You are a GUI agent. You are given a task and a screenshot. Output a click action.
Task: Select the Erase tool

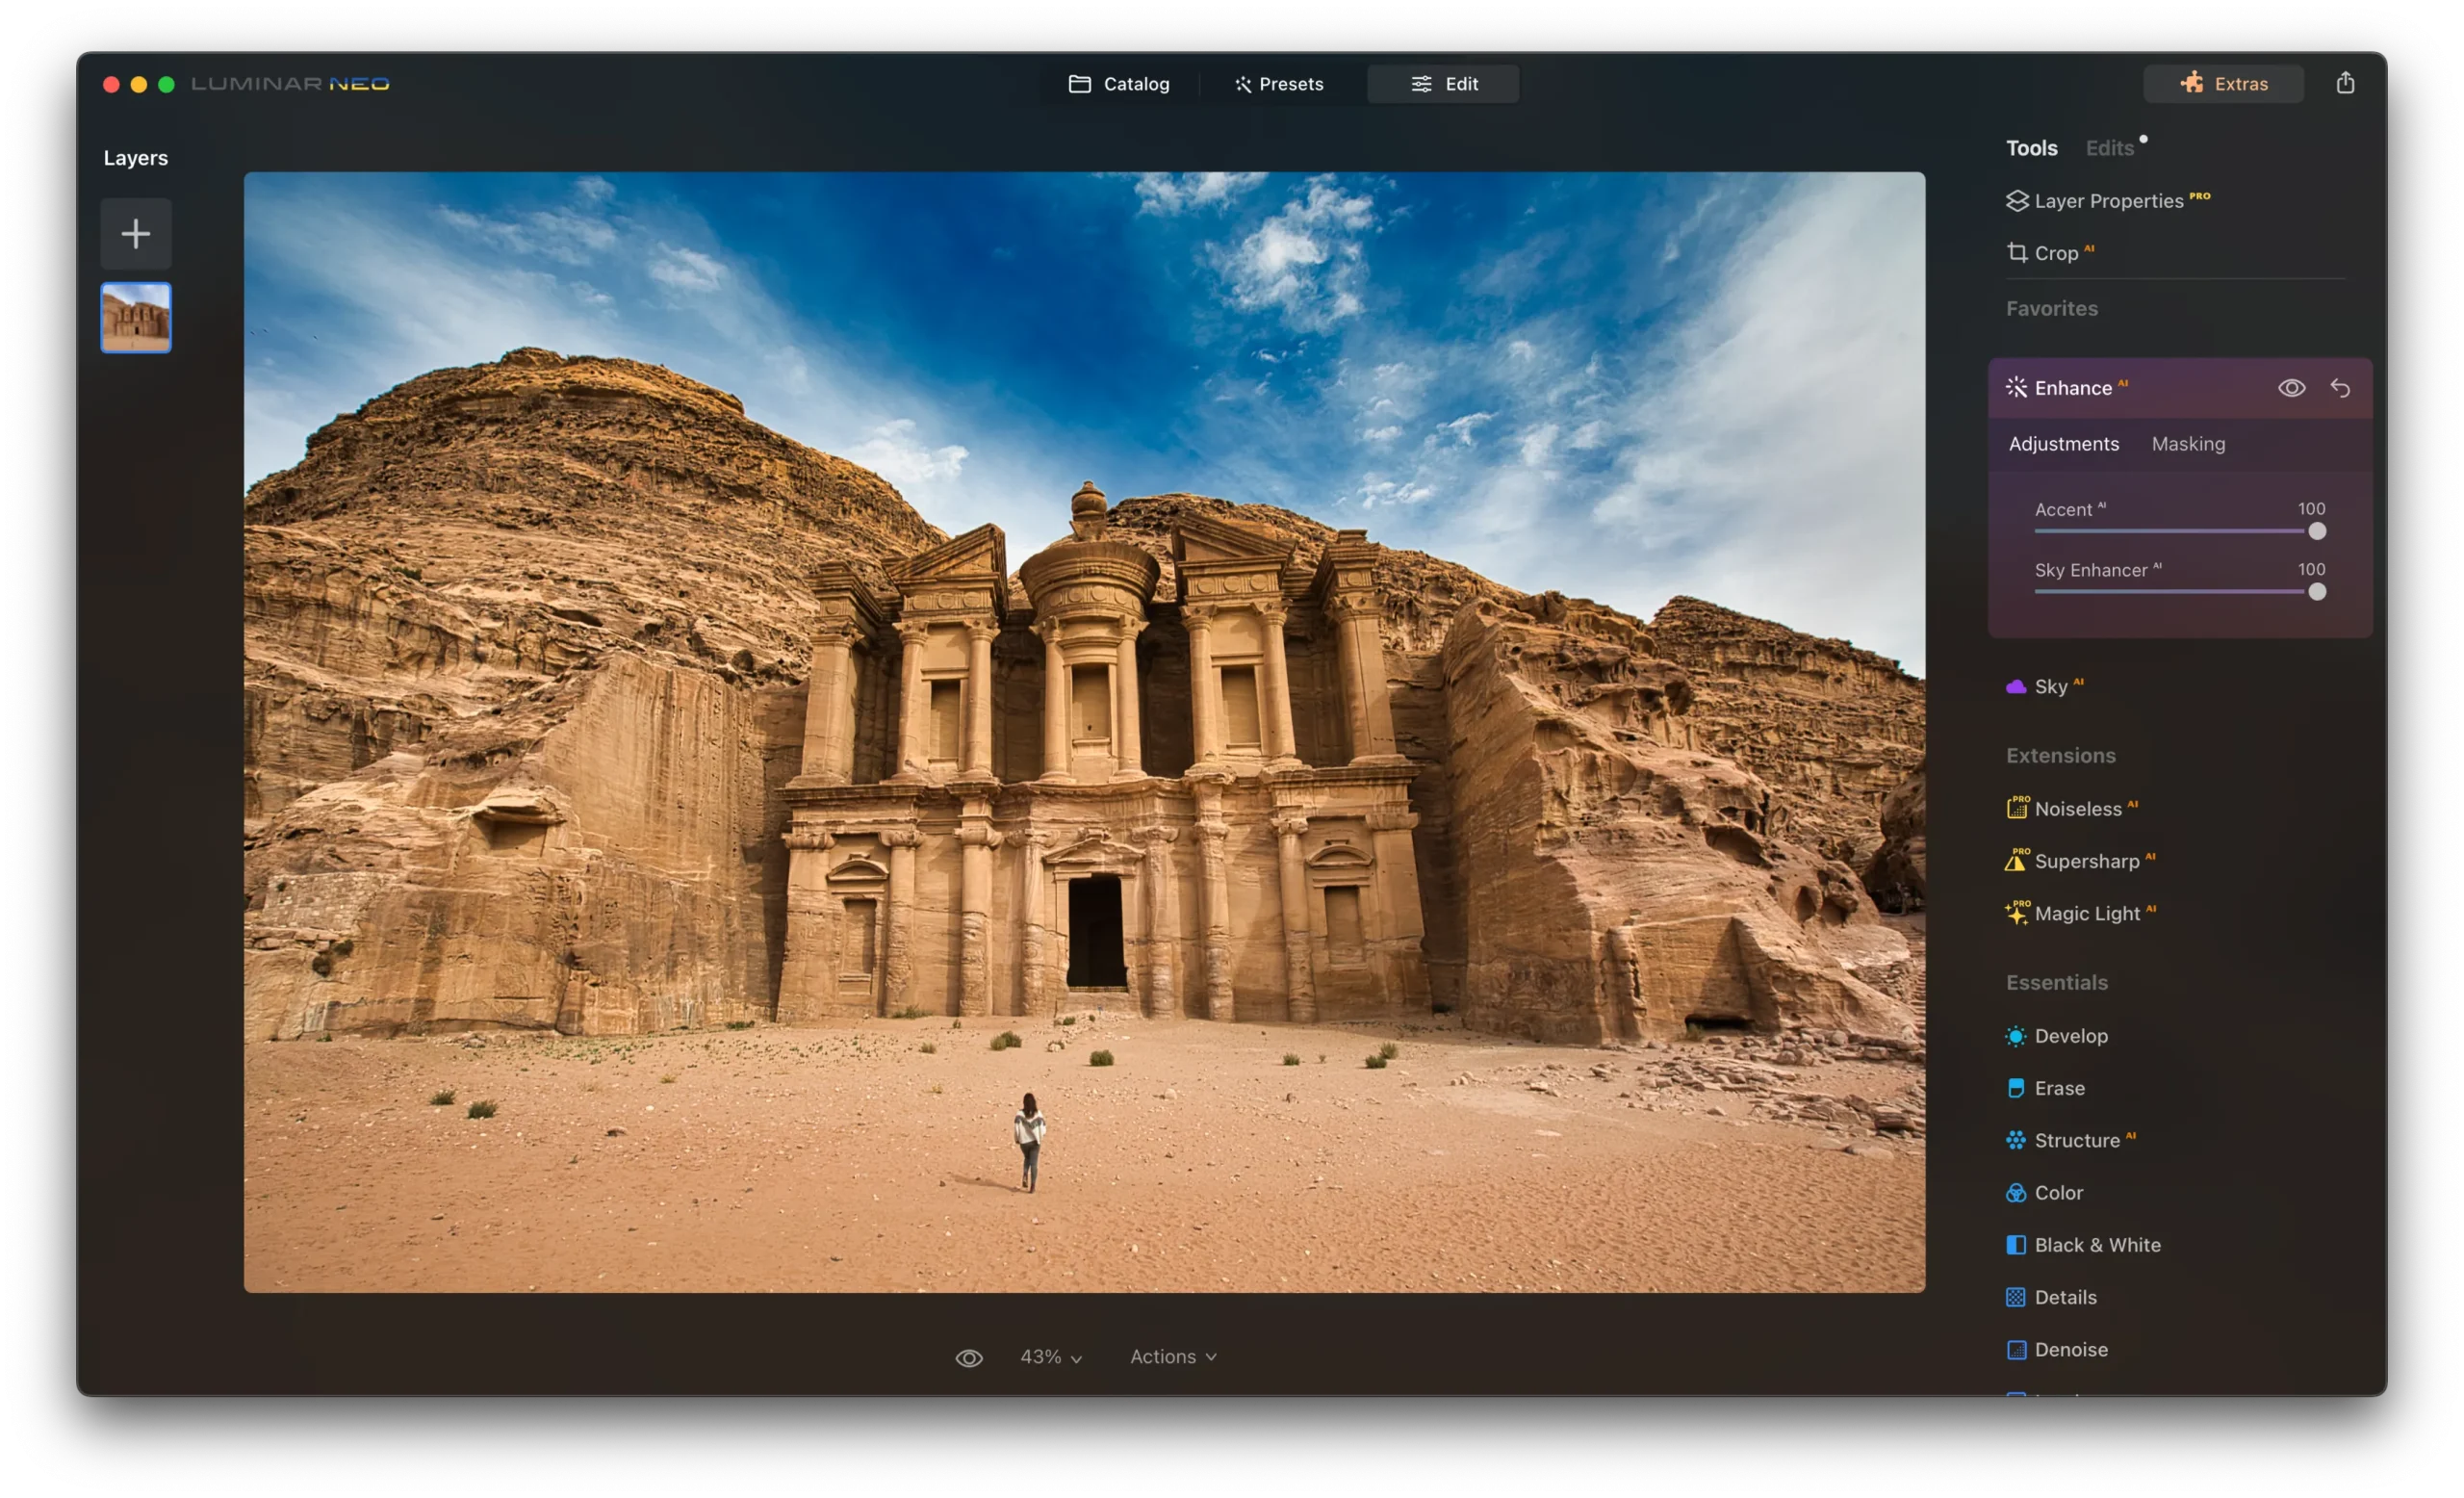(x=2058, y=1088)
